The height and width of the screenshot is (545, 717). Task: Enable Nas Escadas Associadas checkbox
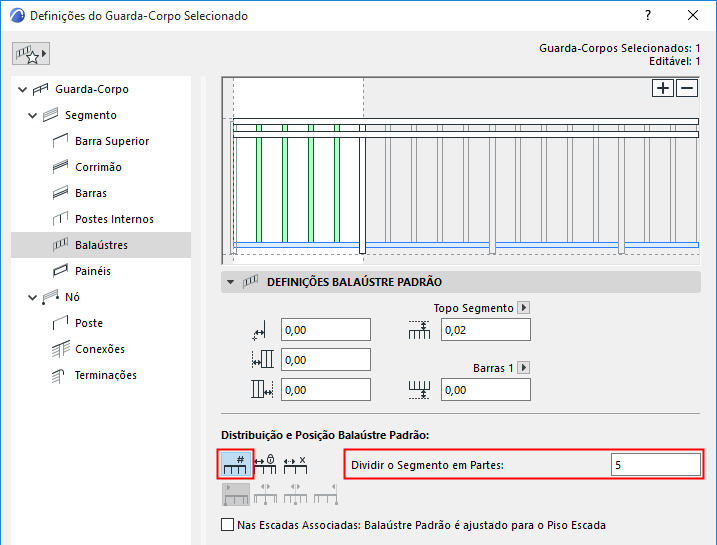pos(227,524)
